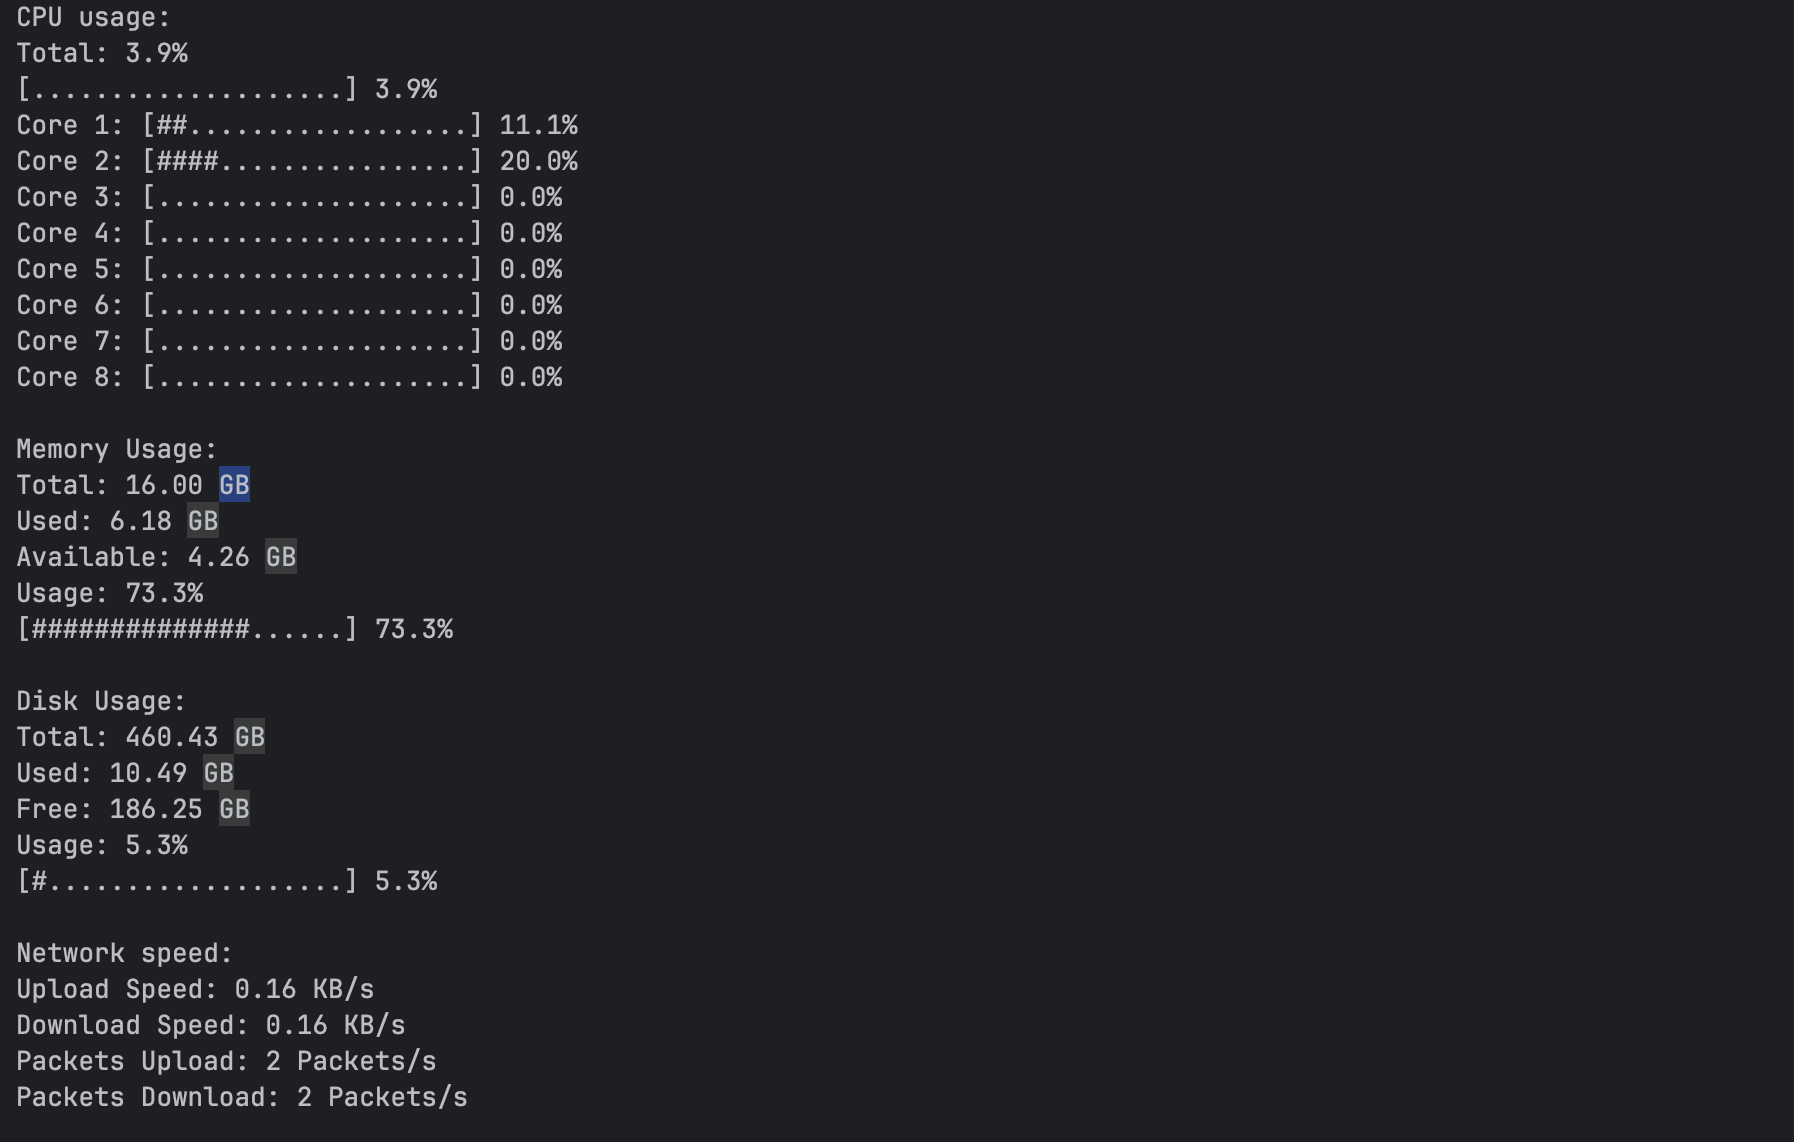Click the "Memory Usage:" heading
This screenshot has height=1142, width=1794.
pos(117,449)
